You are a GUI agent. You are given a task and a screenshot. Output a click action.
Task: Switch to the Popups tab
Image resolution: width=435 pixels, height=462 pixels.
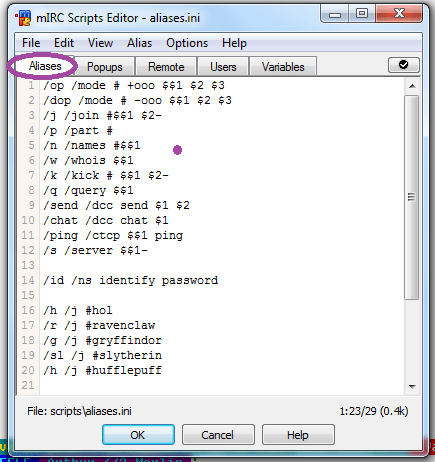coord(105,67)
